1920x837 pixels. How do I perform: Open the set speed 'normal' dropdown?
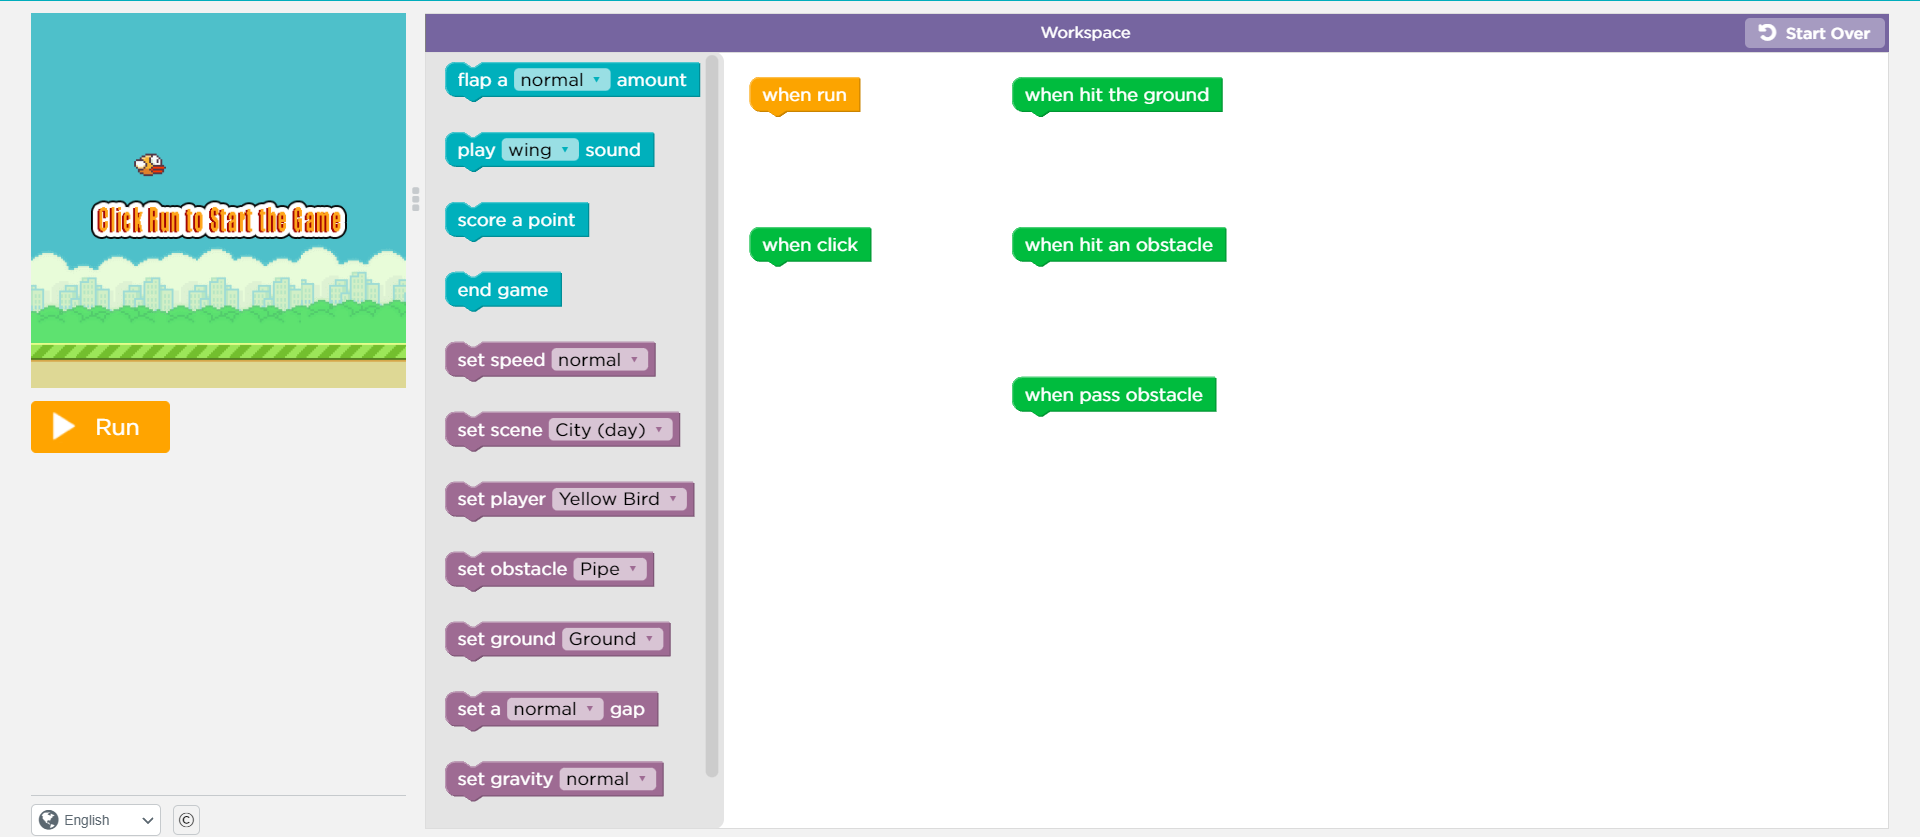pyautogui.click(x=599, y=360)
